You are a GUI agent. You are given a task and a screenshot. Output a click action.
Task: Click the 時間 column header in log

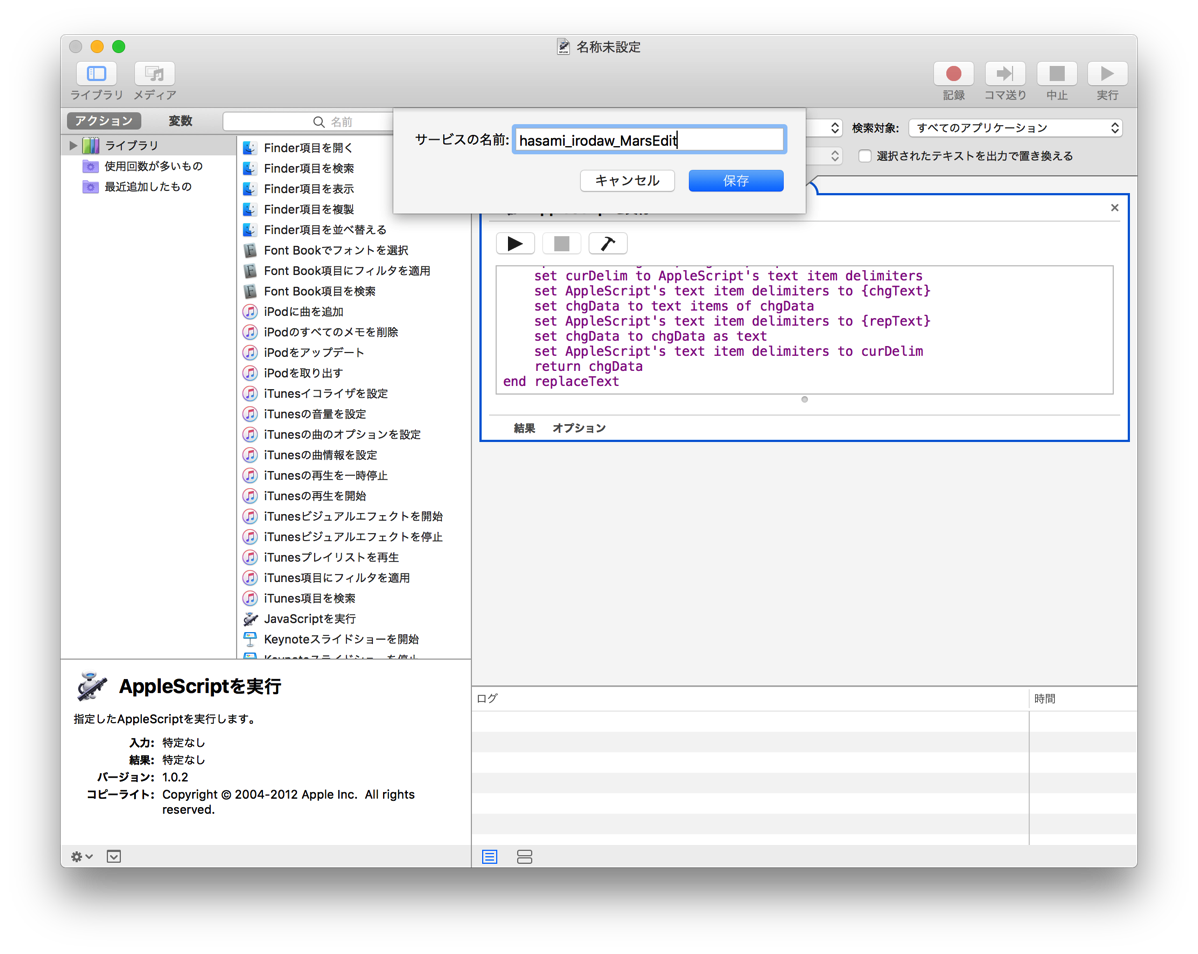(1082, 699)
